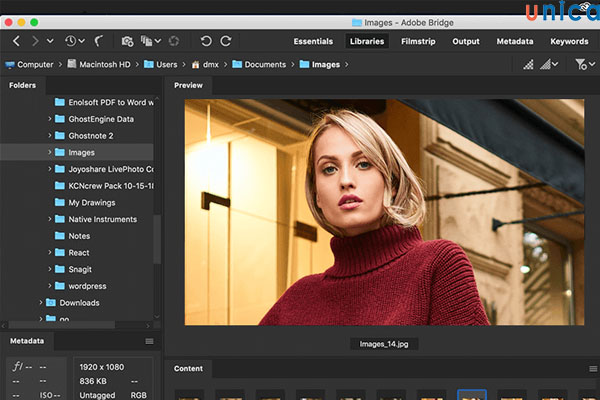Open the Content panel menu icon

pos(593,369)
